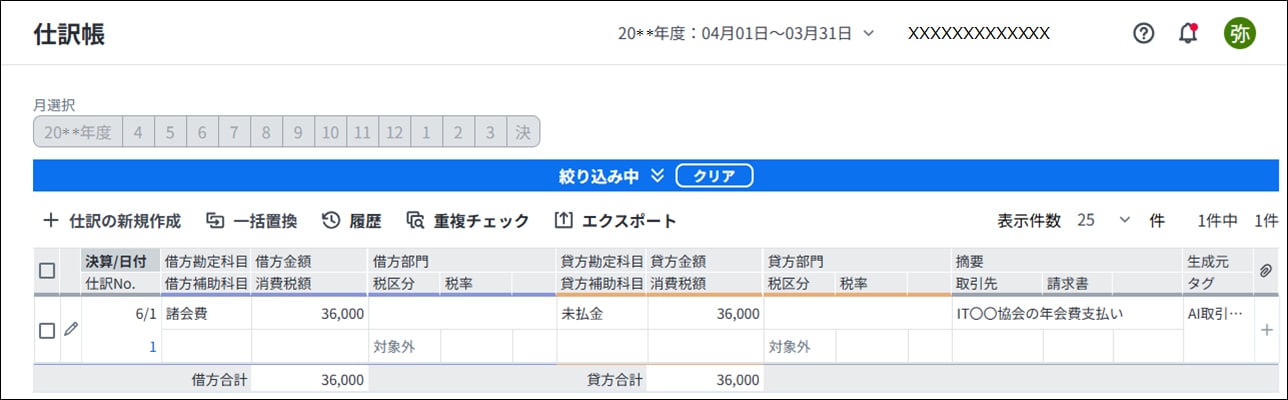Screen dimensions: 1288x400
Task: Open journal number 1 link
Action: pyautogui.click(x=153, y=346)
